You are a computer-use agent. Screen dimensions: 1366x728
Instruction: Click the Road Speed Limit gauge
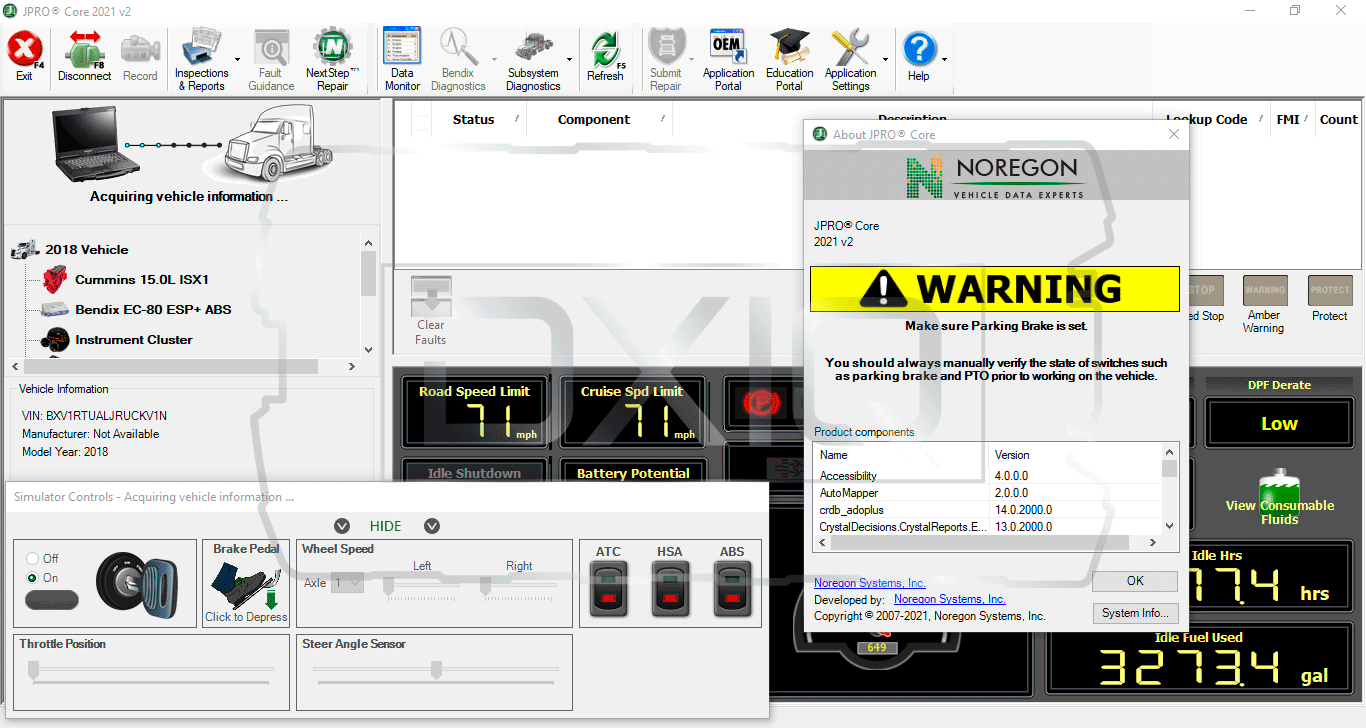point(474,413)
